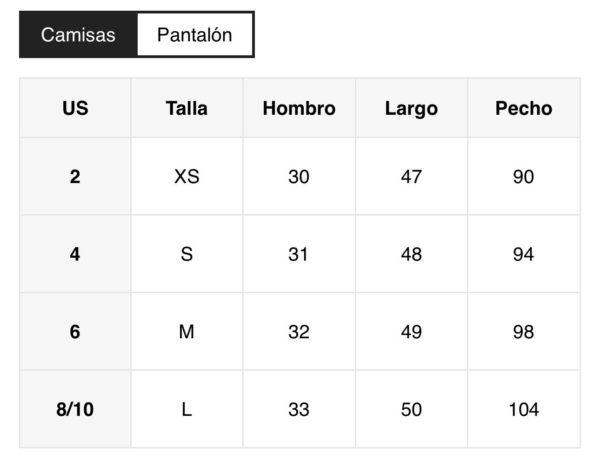
Task: Click the US column header
Action: (75, 108)
